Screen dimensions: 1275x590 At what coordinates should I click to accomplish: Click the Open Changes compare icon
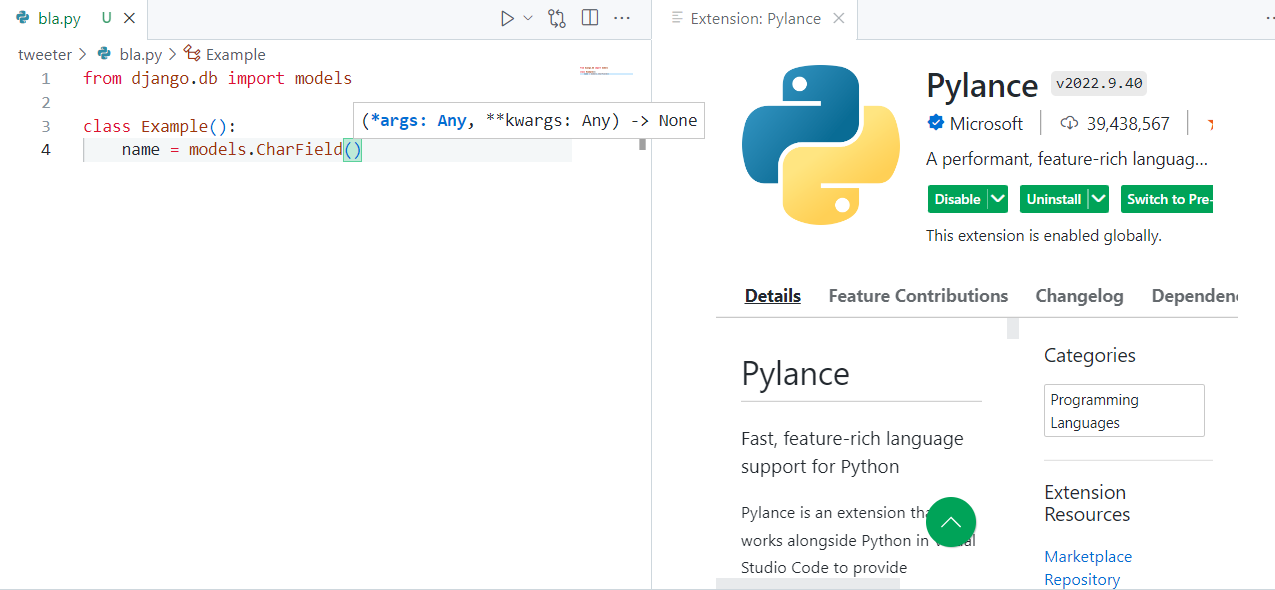[x=556, y=17]
